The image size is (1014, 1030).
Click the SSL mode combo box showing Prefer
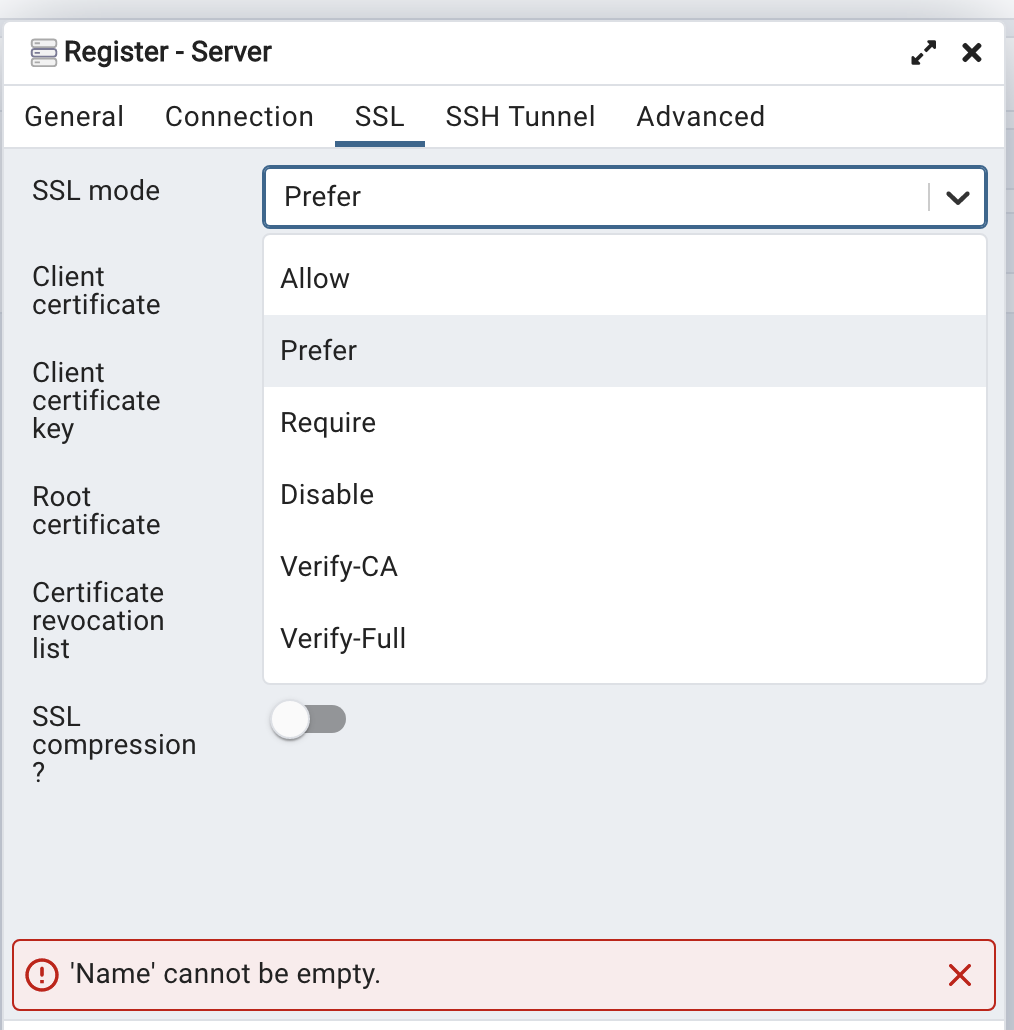tap(625, 197)
